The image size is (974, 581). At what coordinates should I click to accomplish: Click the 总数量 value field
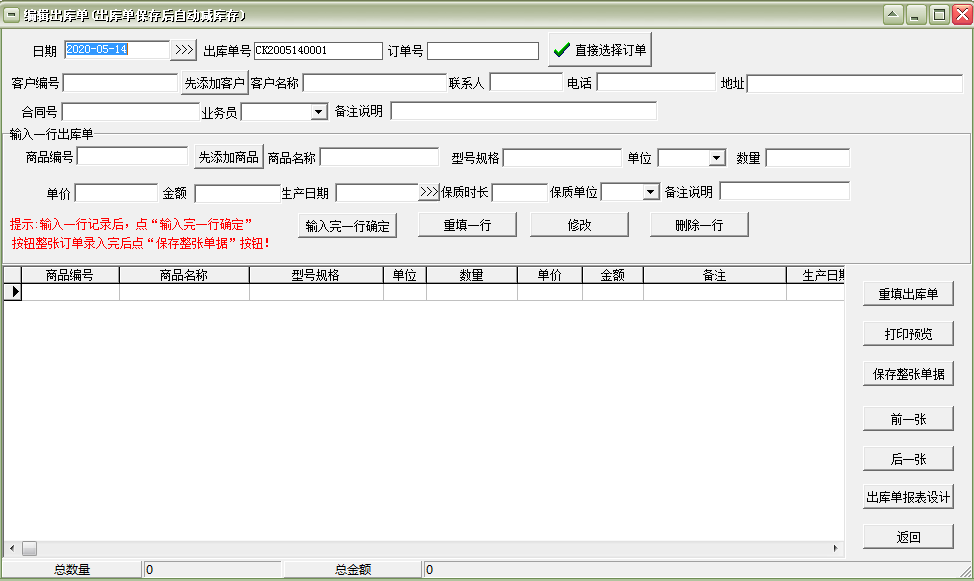coord(212,569)
